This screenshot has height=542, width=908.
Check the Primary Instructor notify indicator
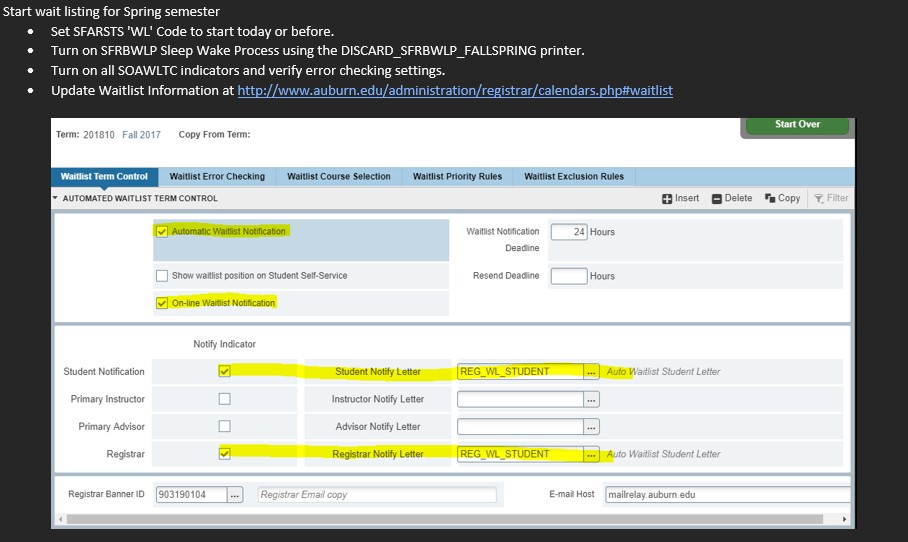224,399
